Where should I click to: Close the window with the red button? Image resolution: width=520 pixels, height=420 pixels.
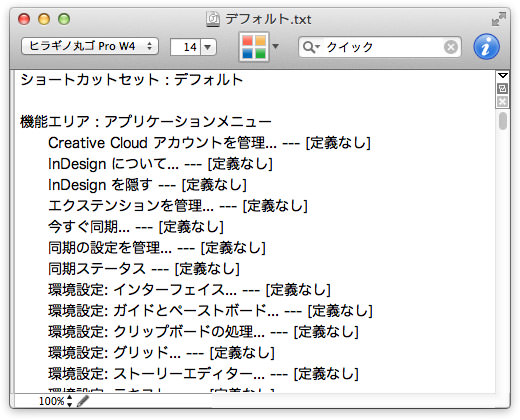[x=24, y=19]
